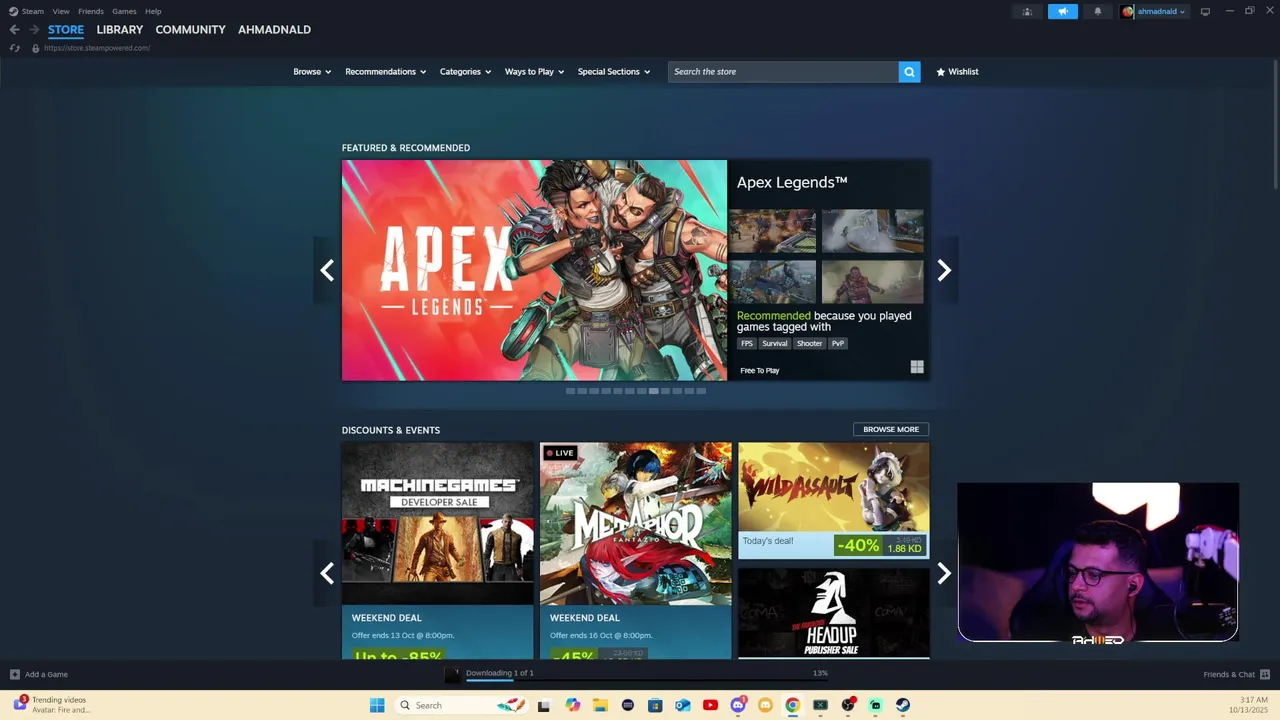Expand the Categories dropdown

pyautogui.click(x=465, y=72)
